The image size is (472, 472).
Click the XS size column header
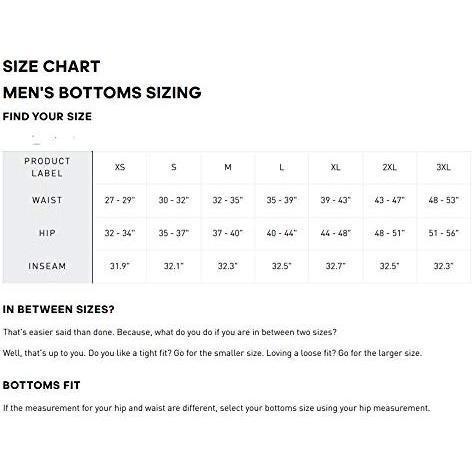pos(120,167)
